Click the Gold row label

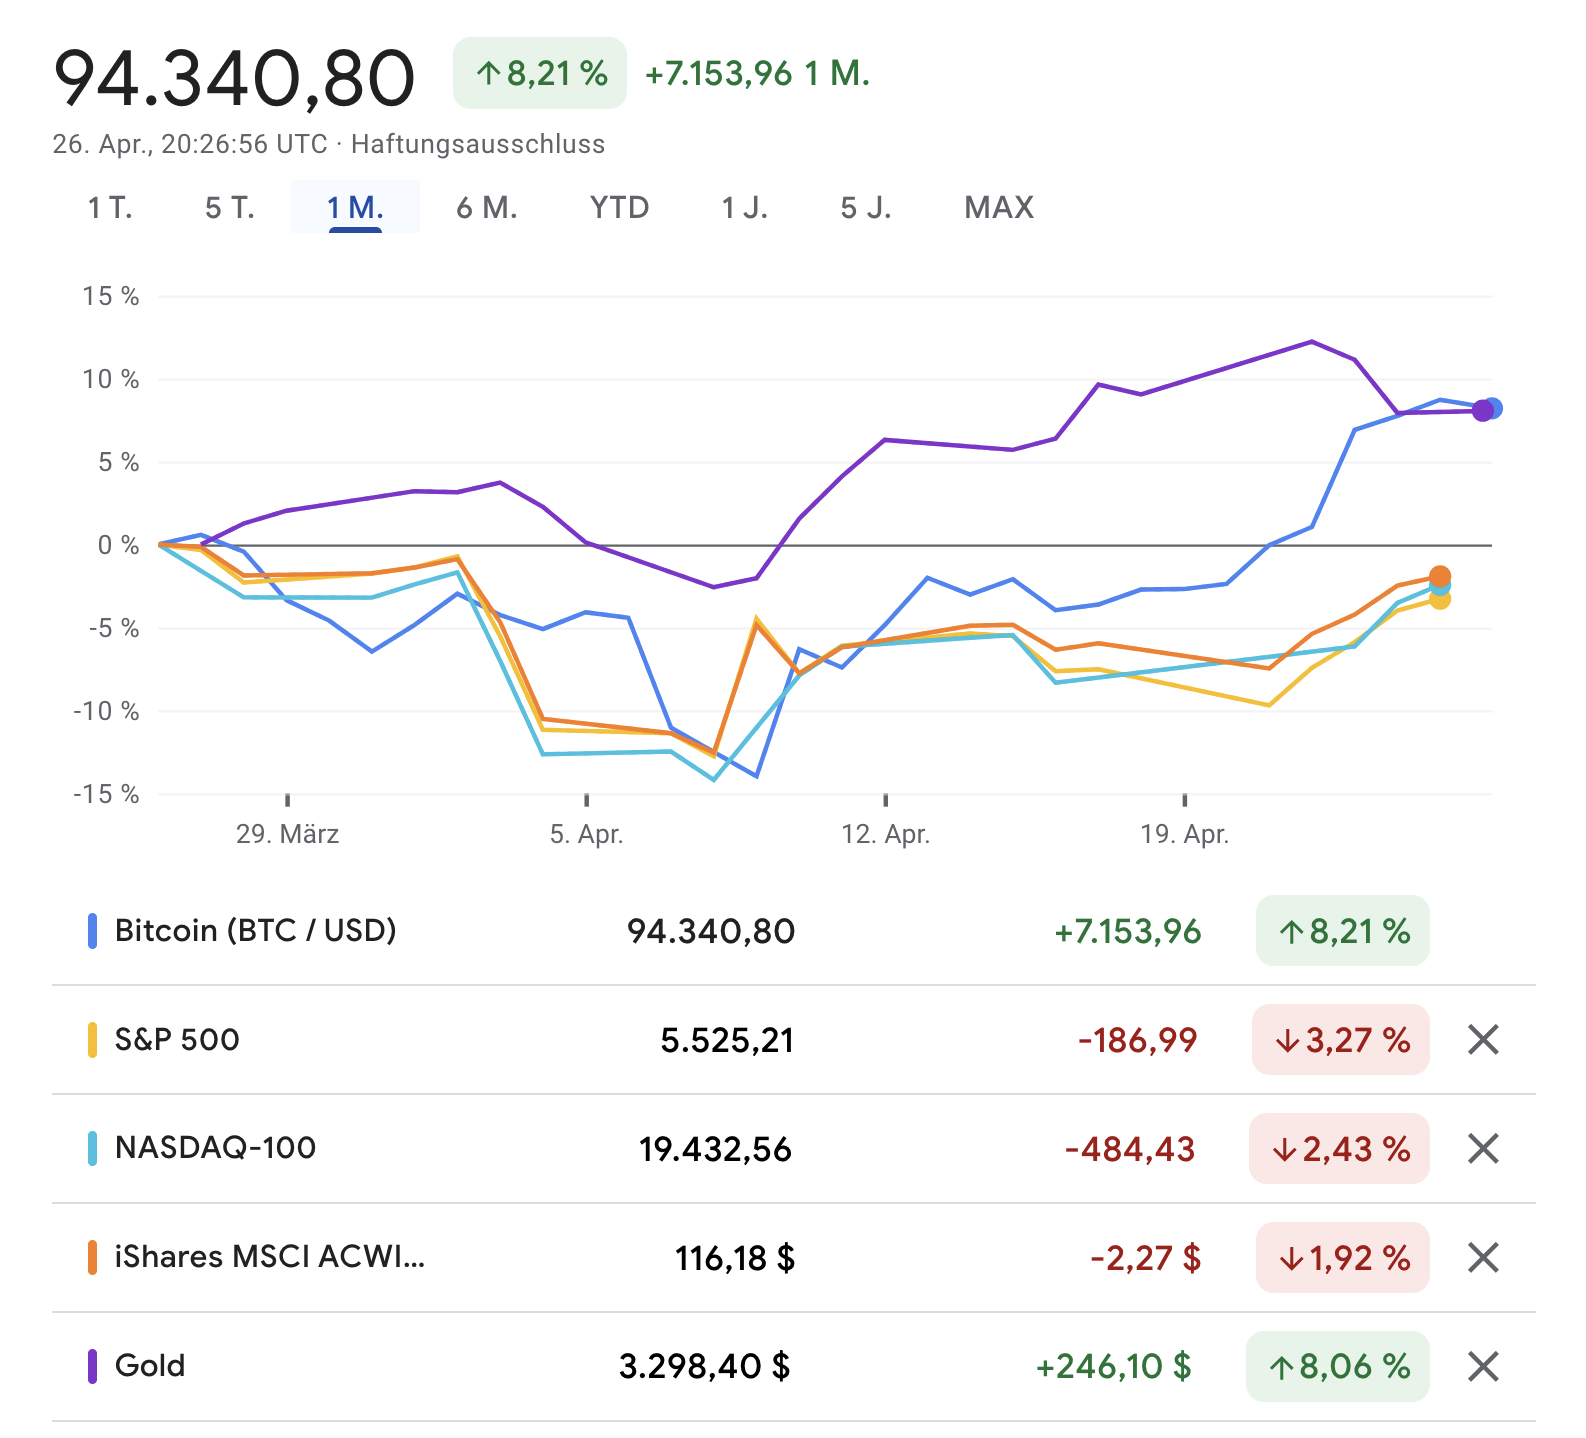(150, 1366)
